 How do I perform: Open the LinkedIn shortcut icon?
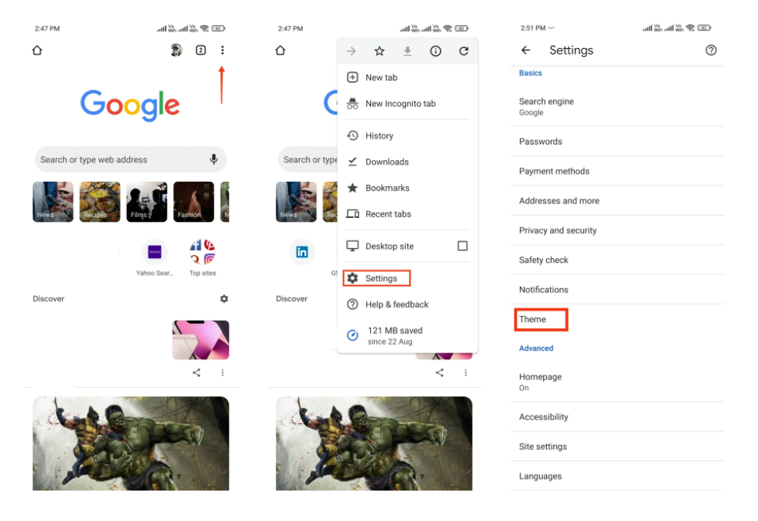point(302,252)
